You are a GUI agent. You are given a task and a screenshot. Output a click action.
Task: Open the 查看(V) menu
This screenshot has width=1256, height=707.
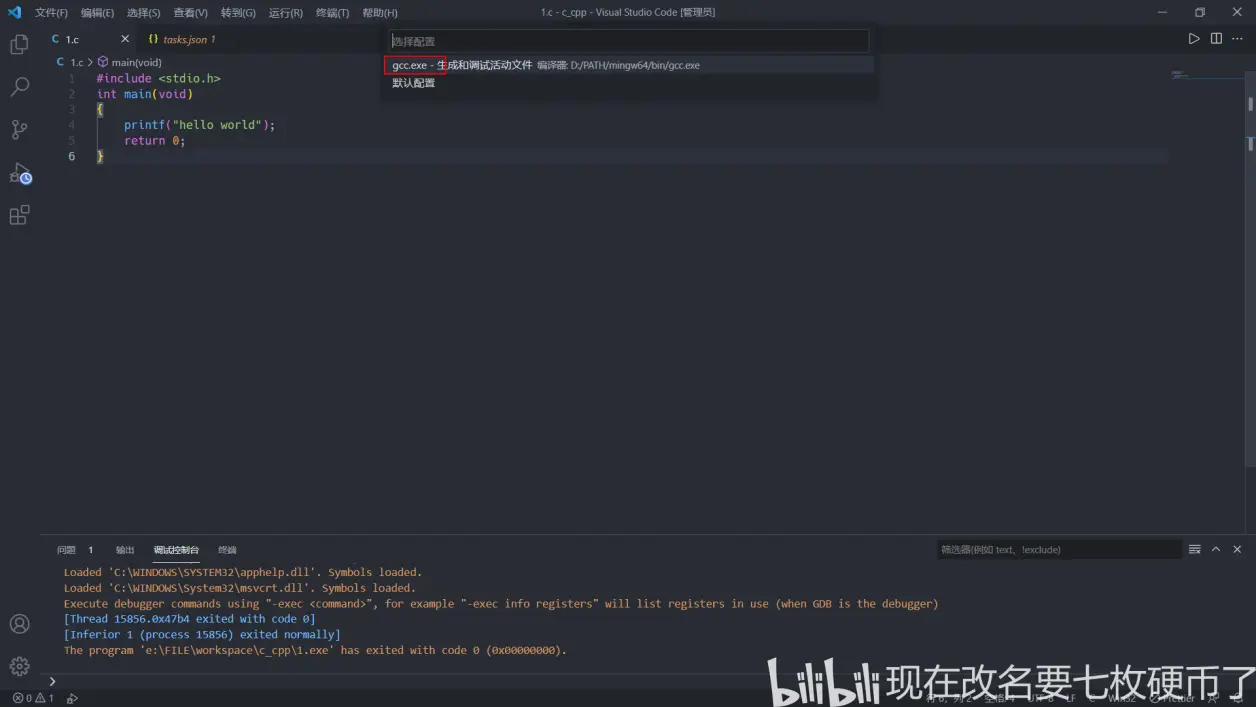pos(190,12)
